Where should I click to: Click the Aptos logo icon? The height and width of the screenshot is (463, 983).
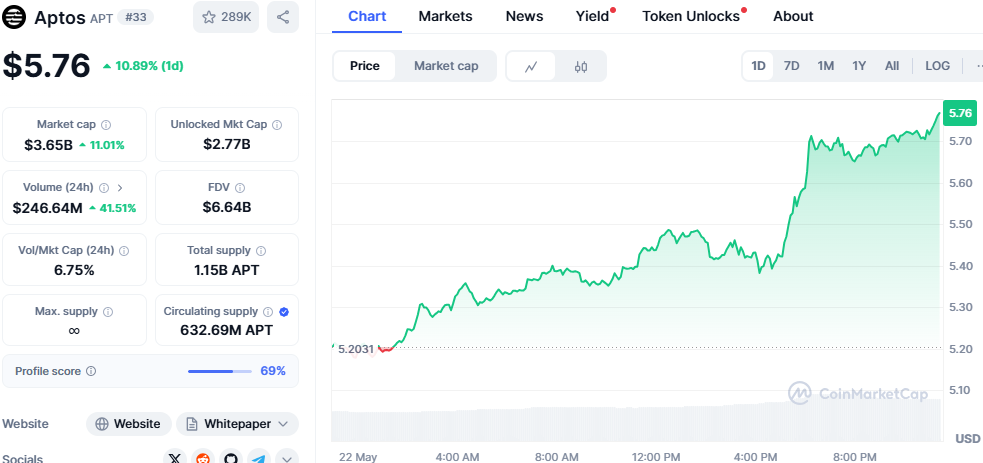tap(14, 17)
